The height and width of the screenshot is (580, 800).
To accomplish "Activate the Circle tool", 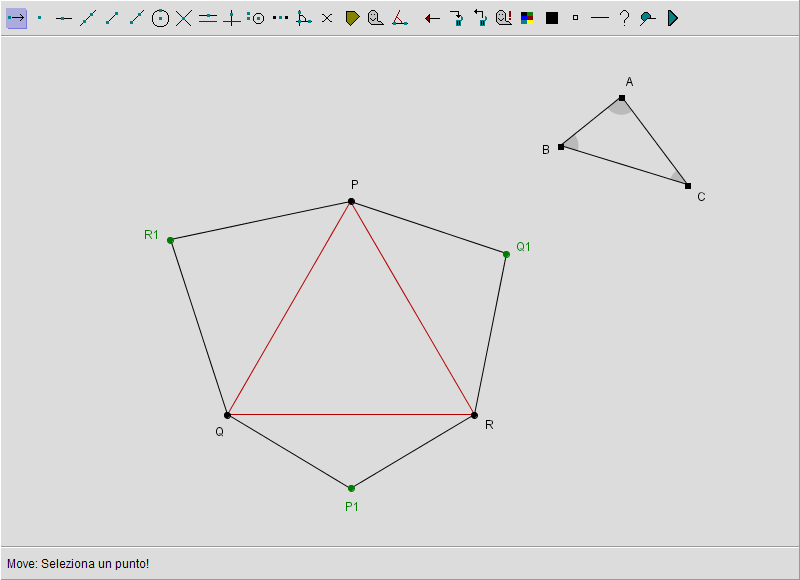I will [x=160, y=18].
